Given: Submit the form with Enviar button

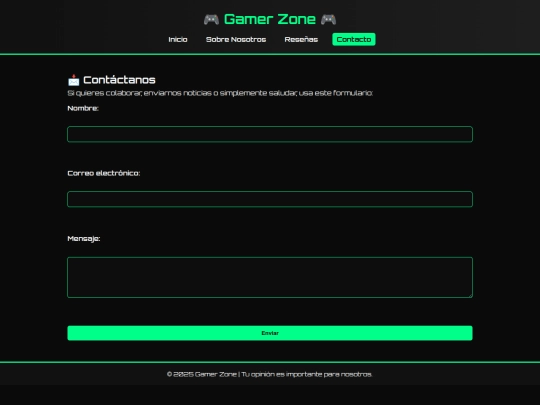Looking at the screenshot, I should (x=270, y=333).
